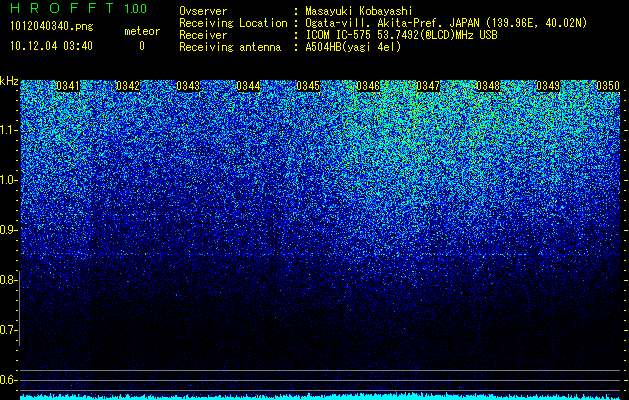Select the 0.9 kHz axis label
Viewport: 629px width, 400px height.
click(x=8, y=230)
